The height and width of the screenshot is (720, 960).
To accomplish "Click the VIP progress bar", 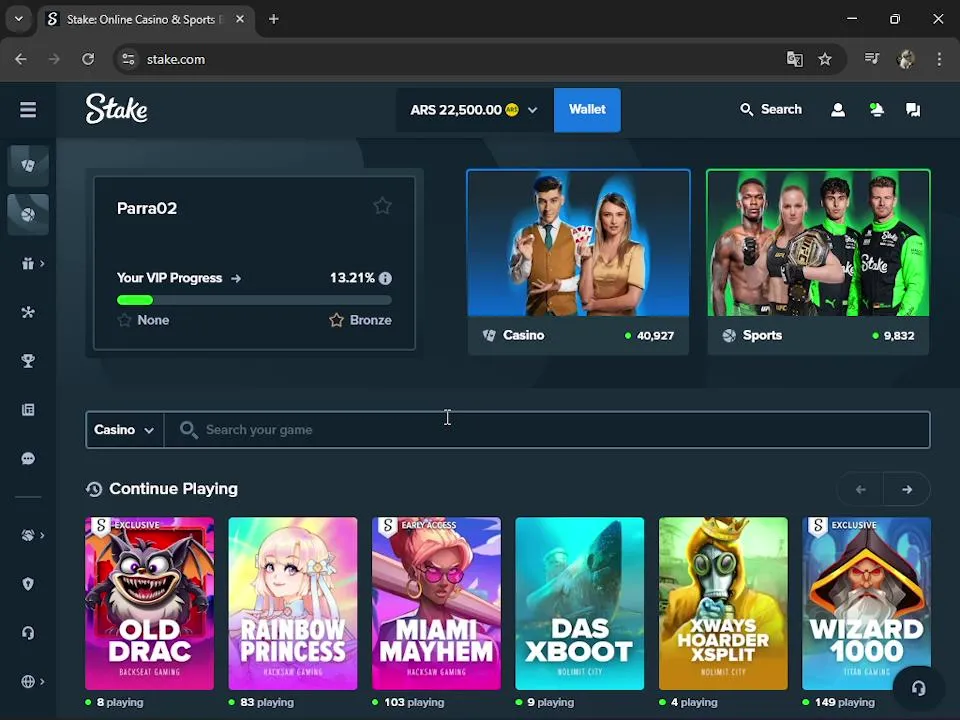I will [x=254, y=300].
